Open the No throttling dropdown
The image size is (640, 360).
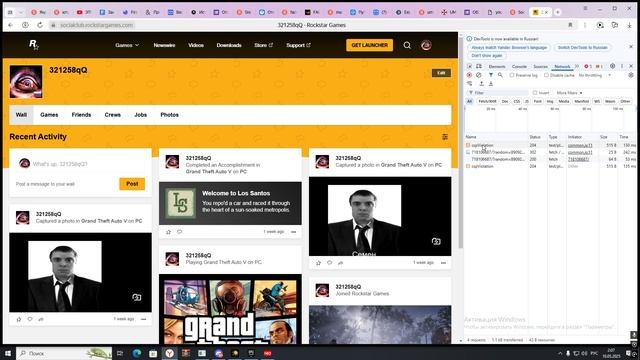(x=595, y=75)
